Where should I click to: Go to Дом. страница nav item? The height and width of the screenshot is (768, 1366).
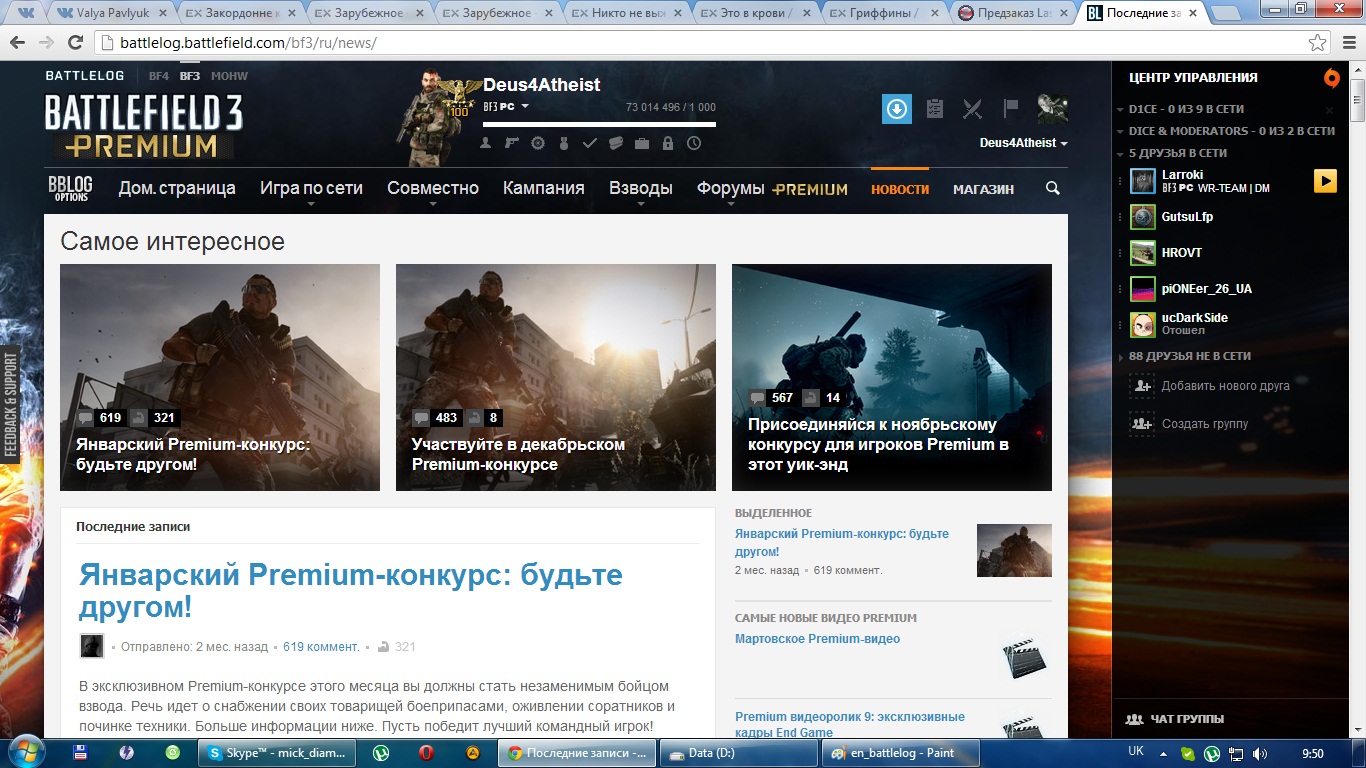(x=177, y=188)
